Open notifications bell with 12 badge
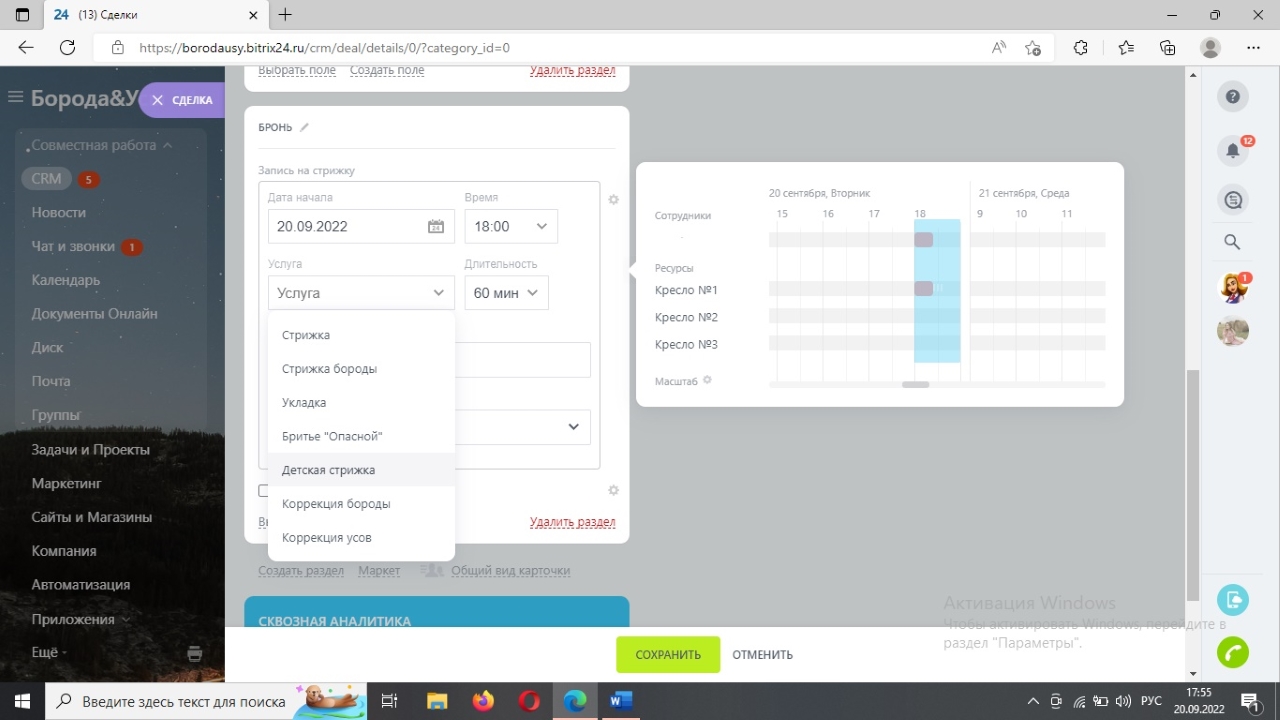 1233,150
